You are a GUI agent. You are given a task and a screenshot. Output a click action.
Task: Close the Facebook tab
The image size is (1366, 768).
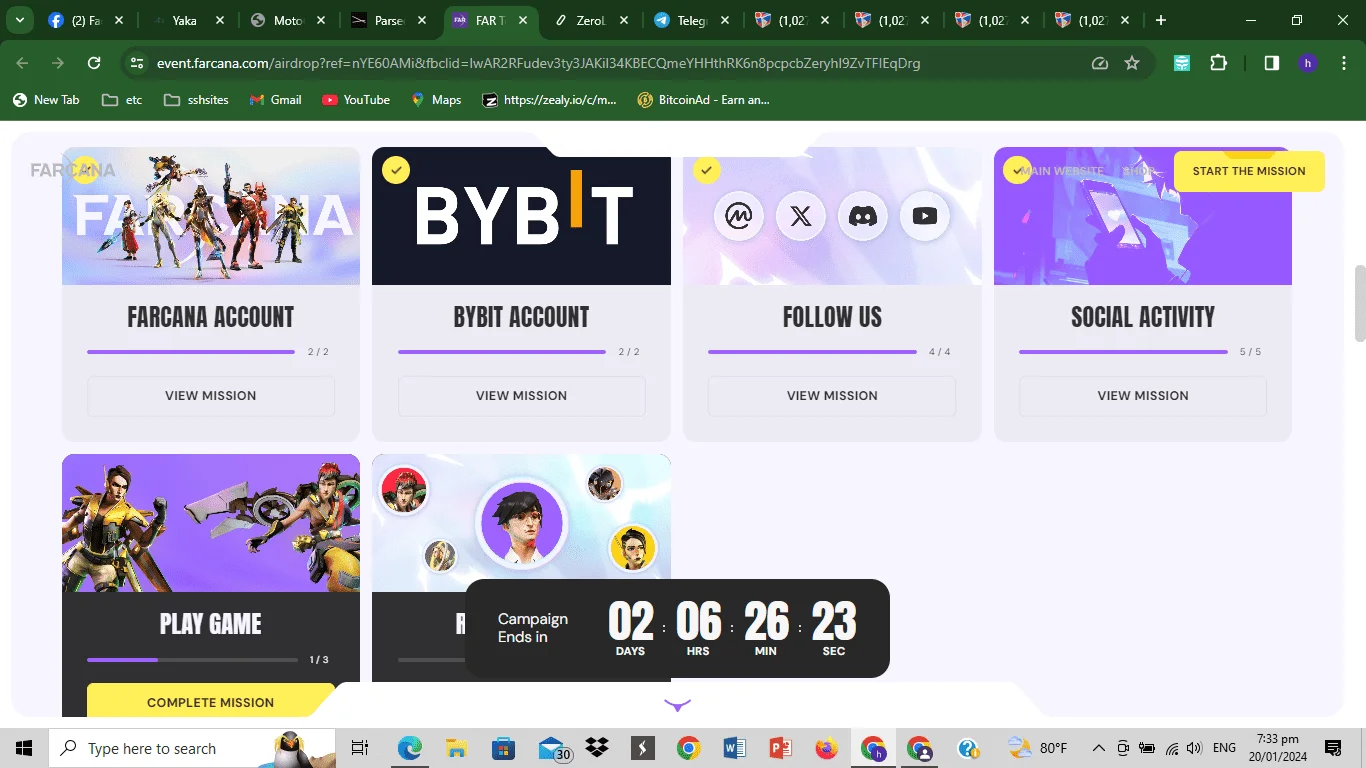tap(120, 20)
